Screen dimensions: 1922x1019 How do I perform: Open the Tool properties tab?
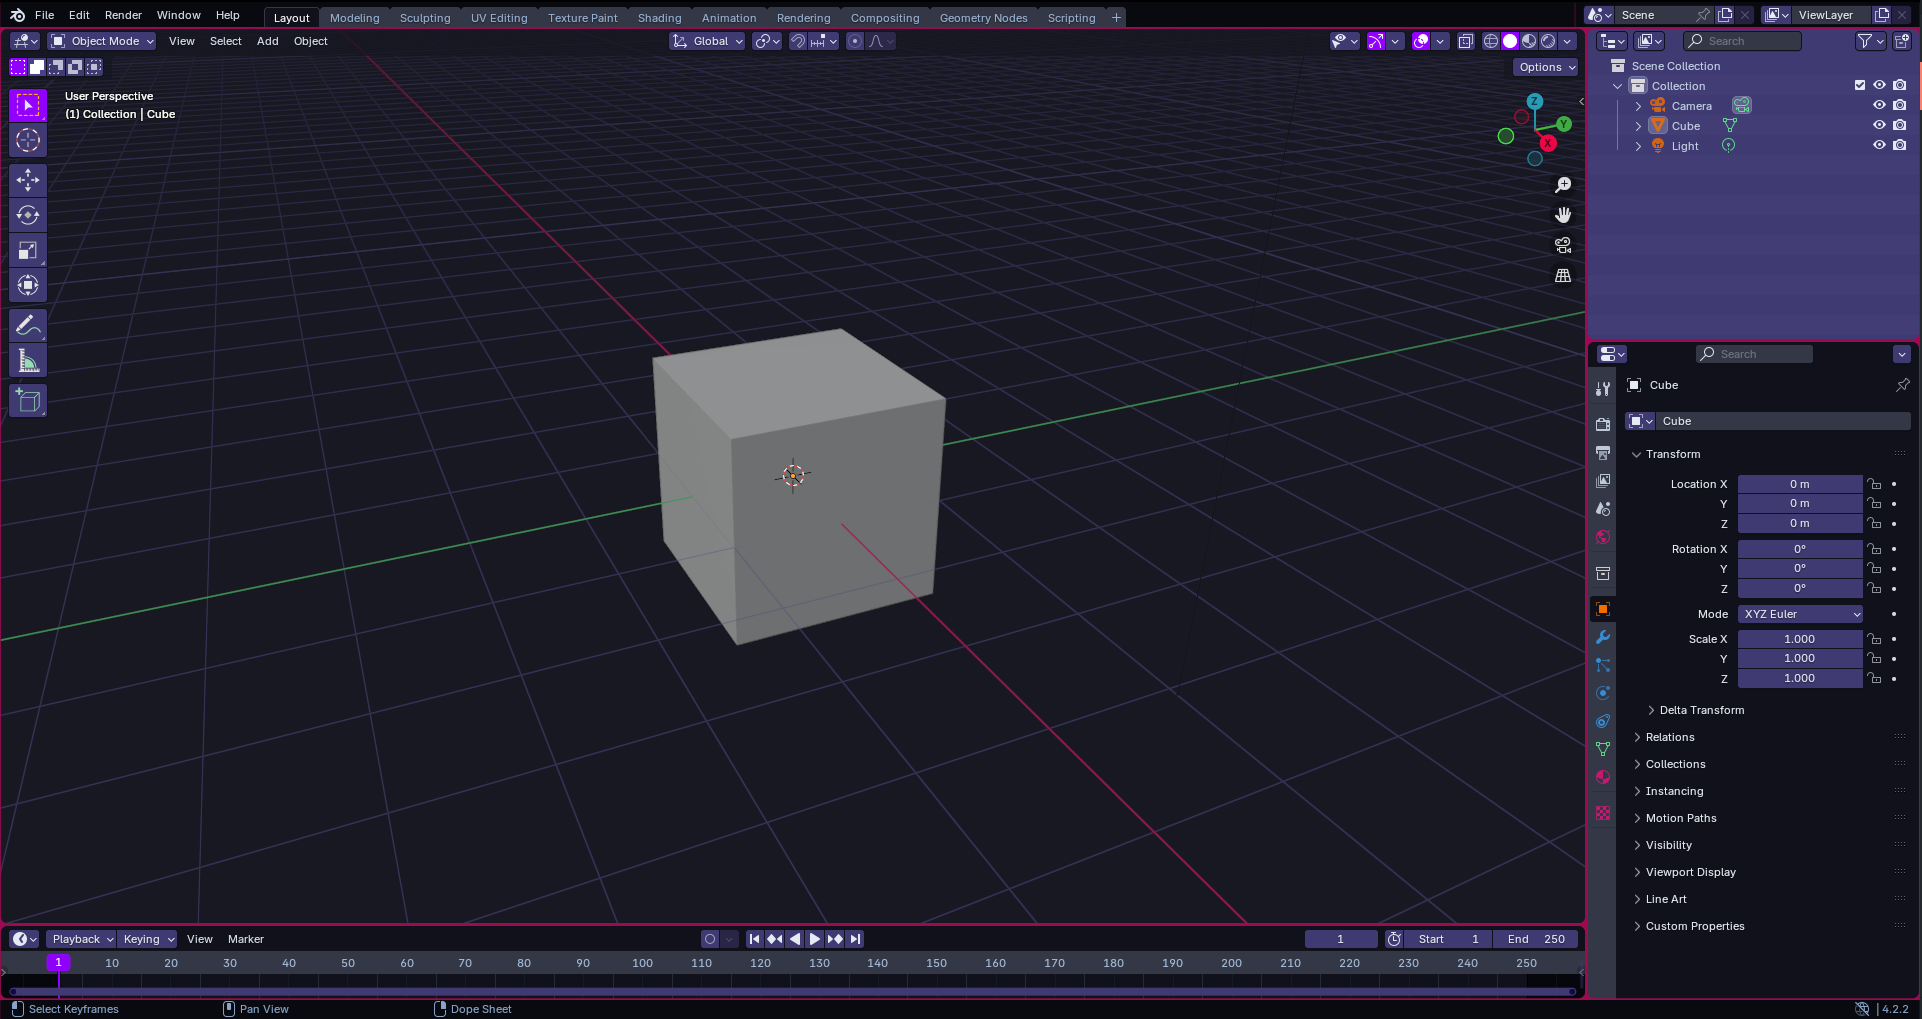coord(1603,389)
